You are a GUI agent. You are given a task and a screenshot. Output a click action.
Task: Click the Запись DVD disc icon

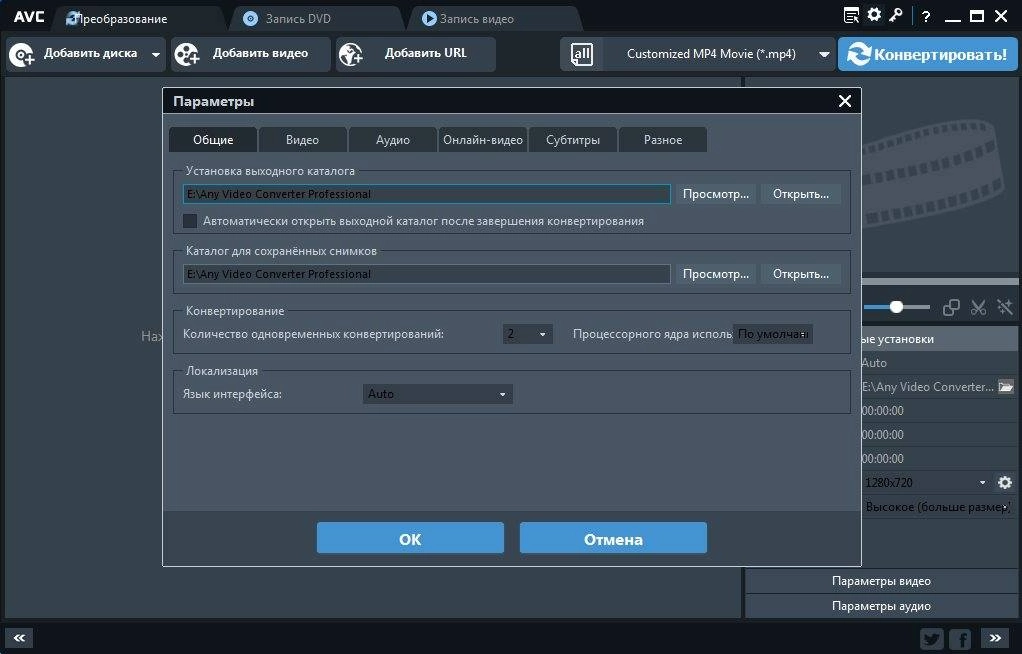pos(250,19)
